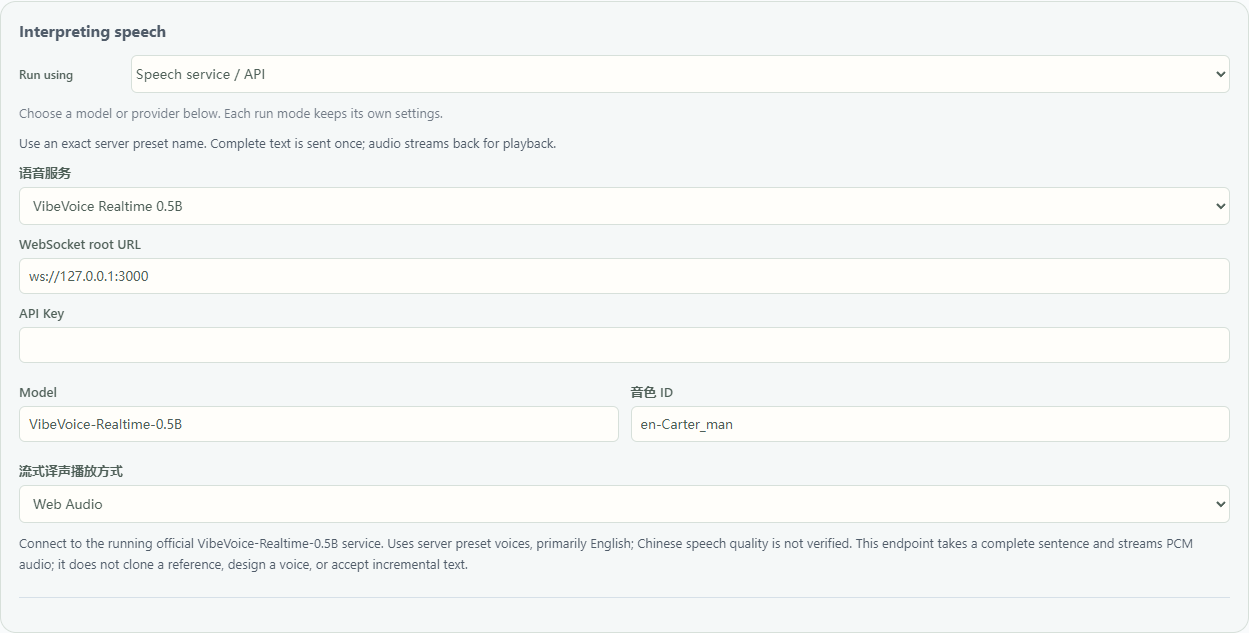Open the 流式译声播放方式 Web Audio dropdown
This screenshot has width=1249, height=633.
point(624,504)
